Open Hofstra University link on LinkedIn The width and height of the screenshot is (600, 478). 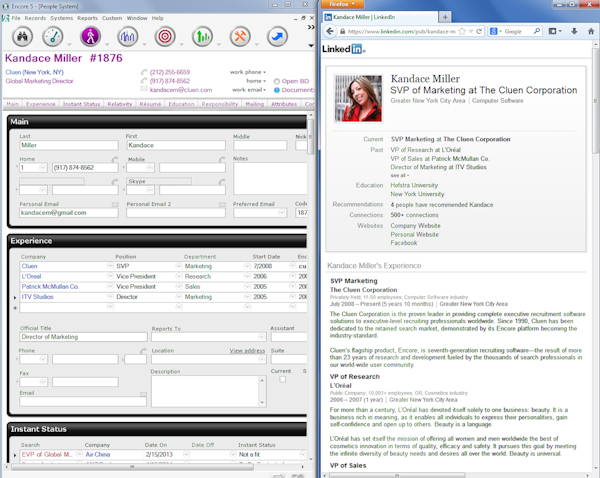click(414, 185)
